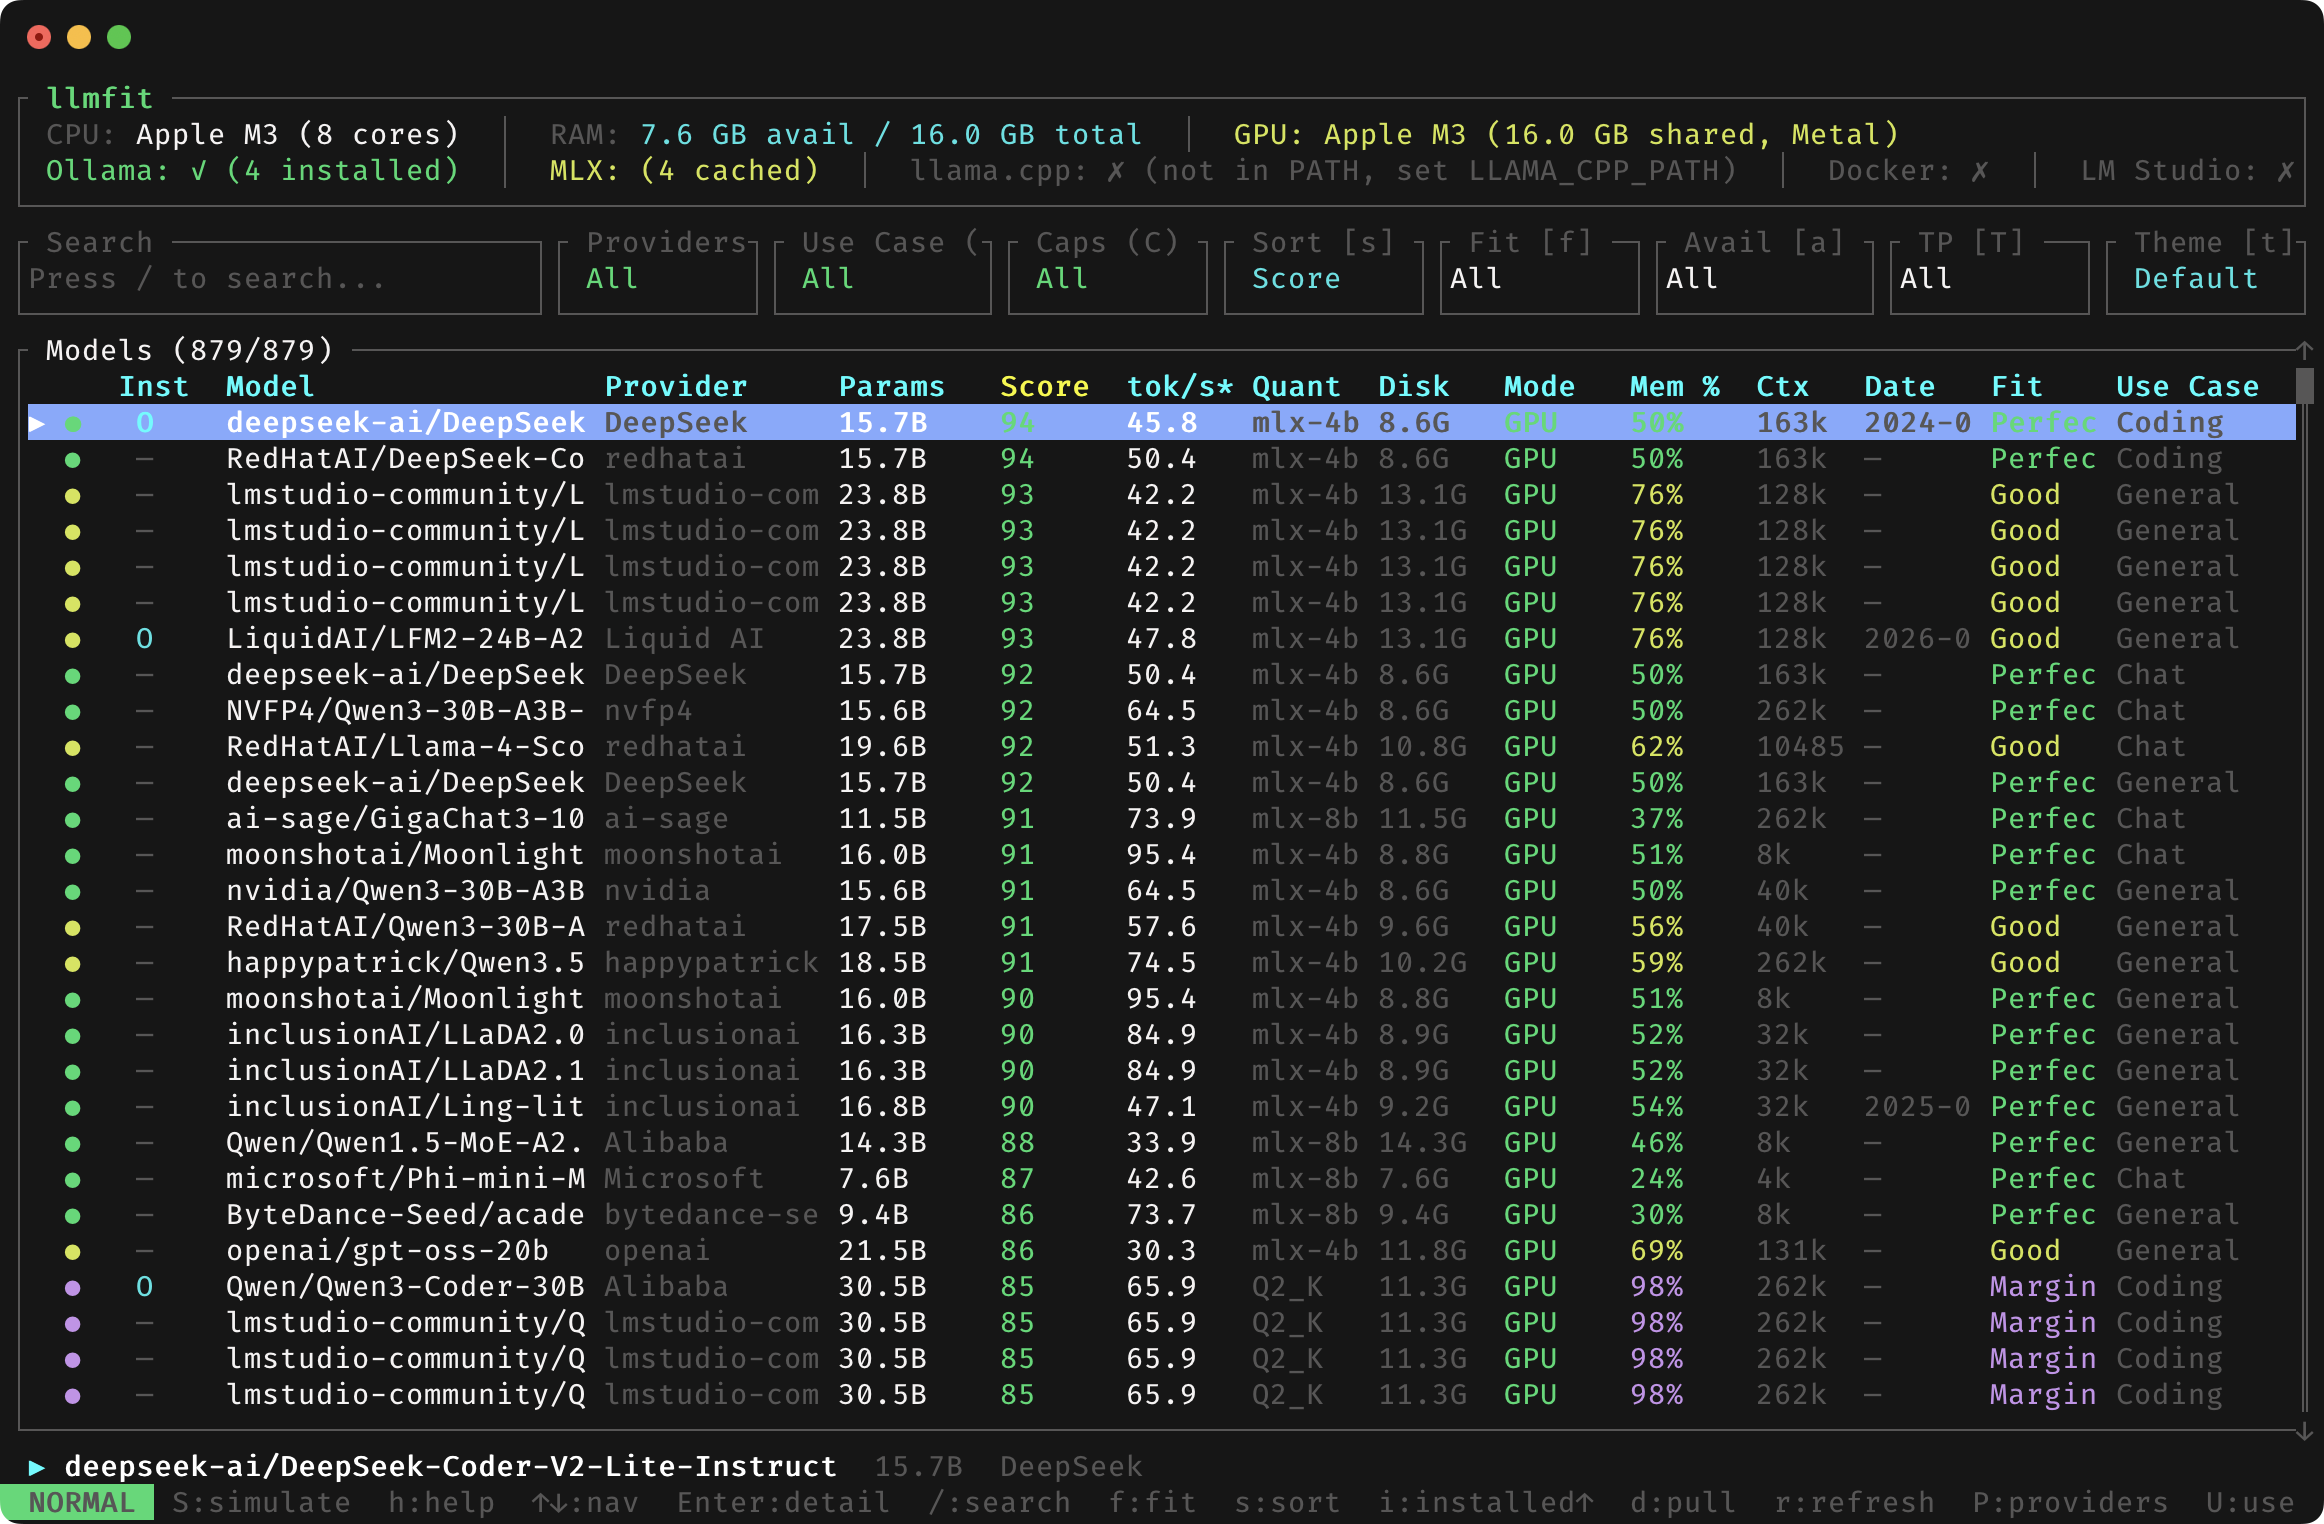
Task: Click green status dot of microsoft/Phi-mini-M row
Action: (x=73, y=1180)
